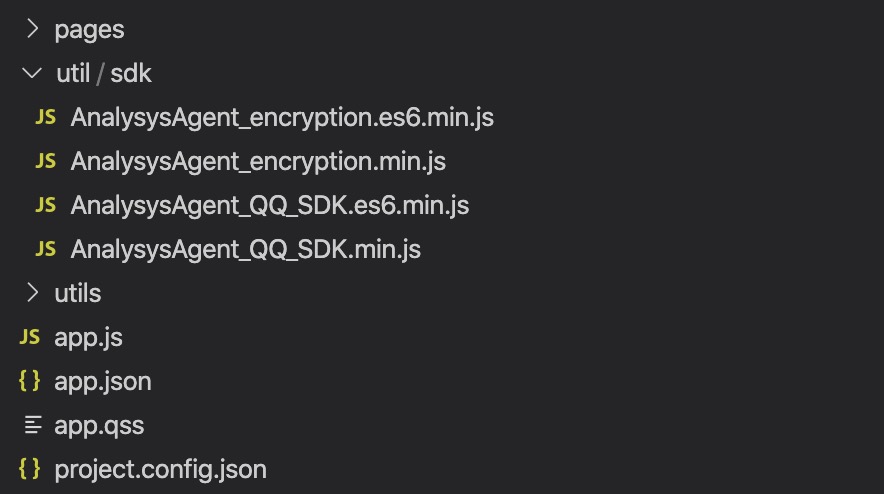This screenshot has width=884, height=494.
Task: Click JS icon beside AnalysysAgent_encryption.min.js
Action: tap(46, 161)
